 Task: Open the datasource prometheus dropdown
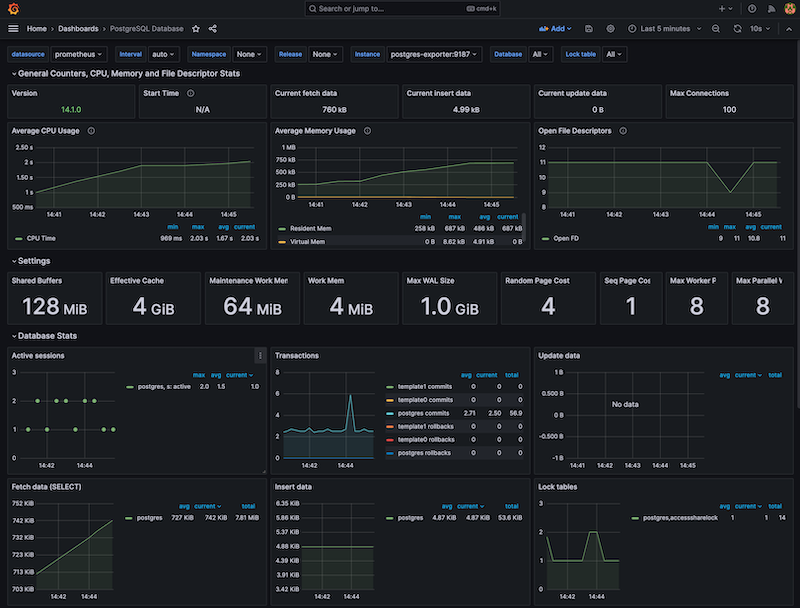coord(78,54)
